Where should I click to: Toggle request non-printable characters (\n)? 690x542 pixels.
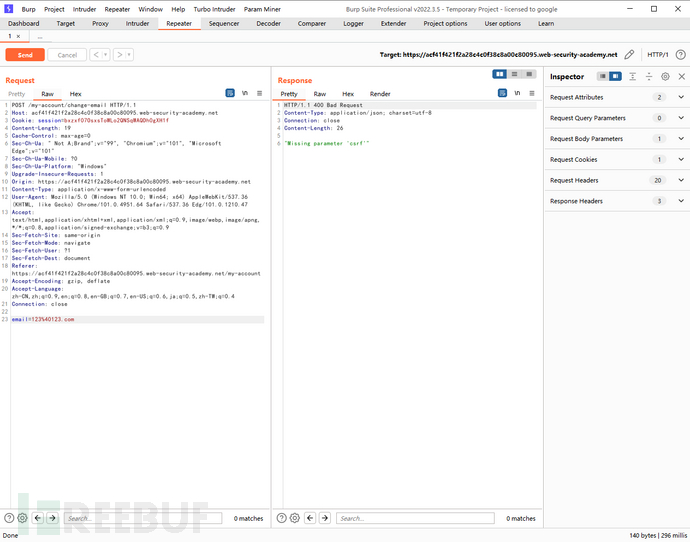(x=245, y=93)
